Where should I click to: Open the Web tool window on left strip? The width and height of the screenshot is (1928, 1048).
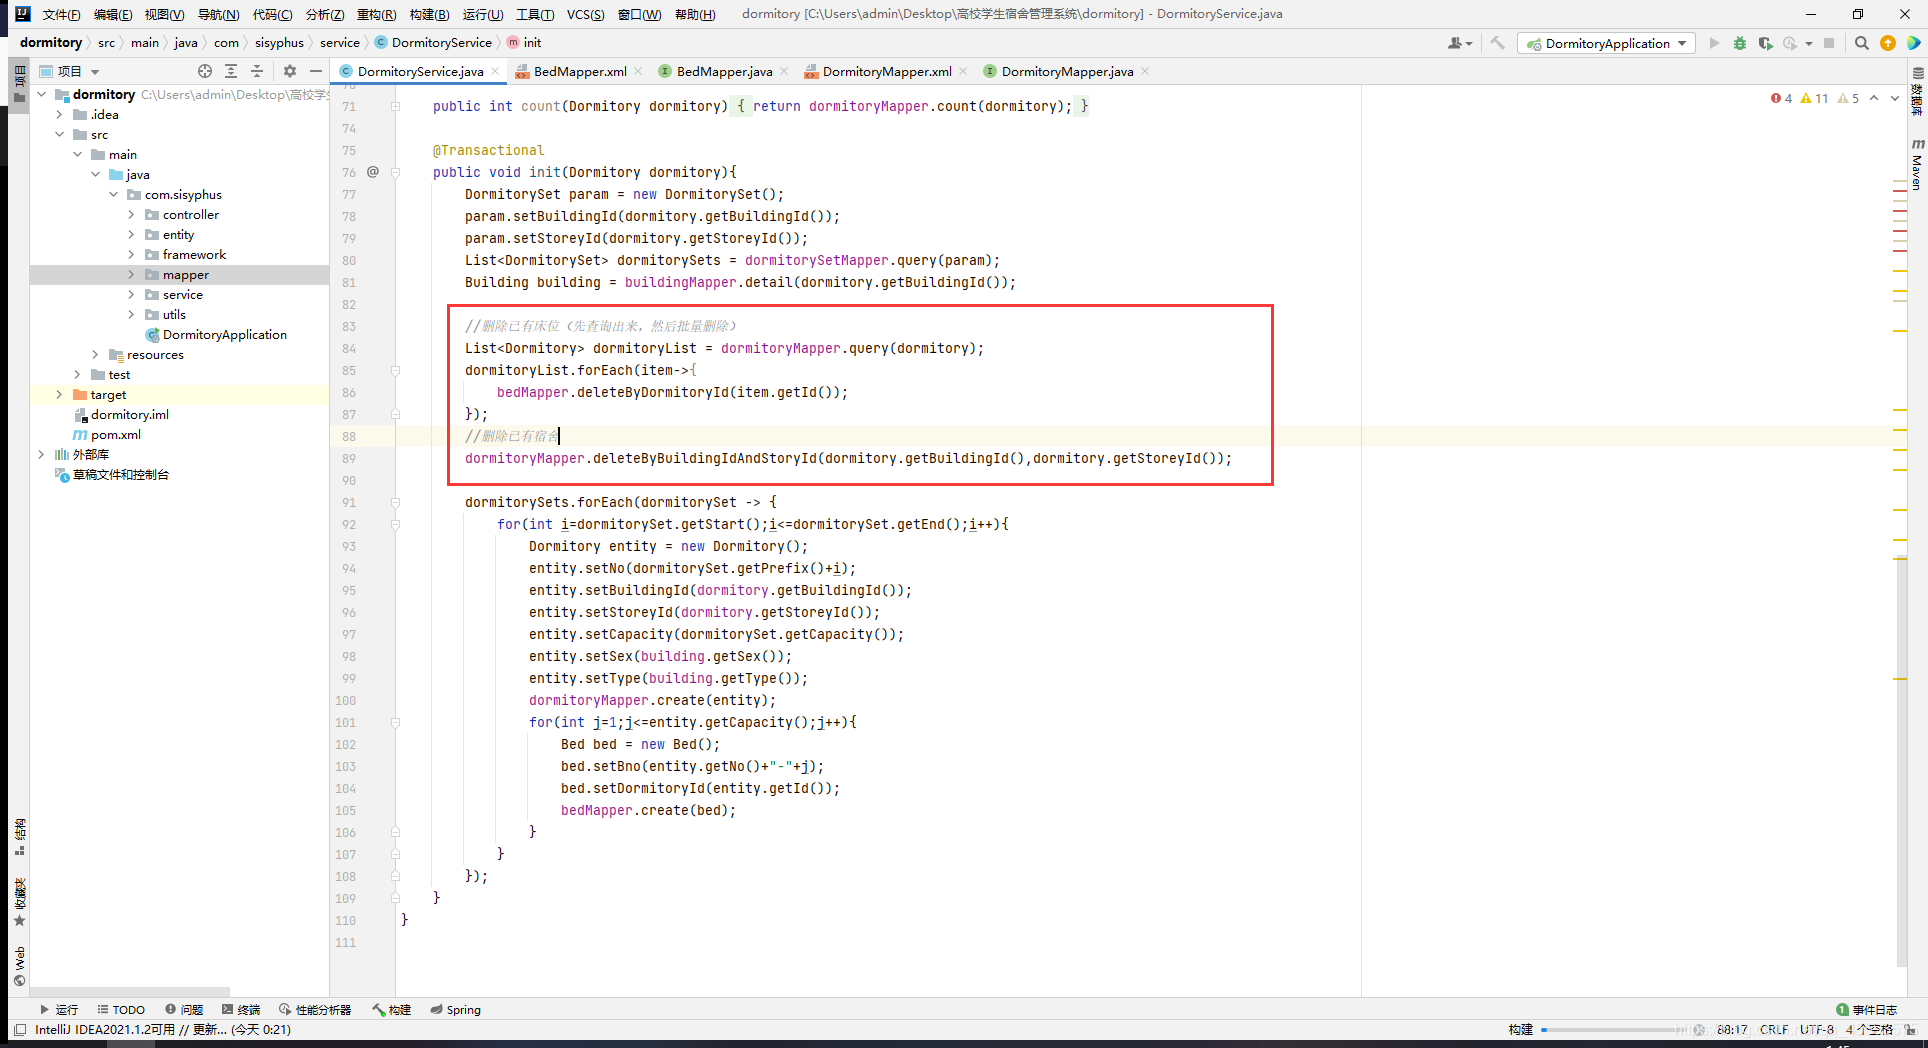tap(19, 966)
